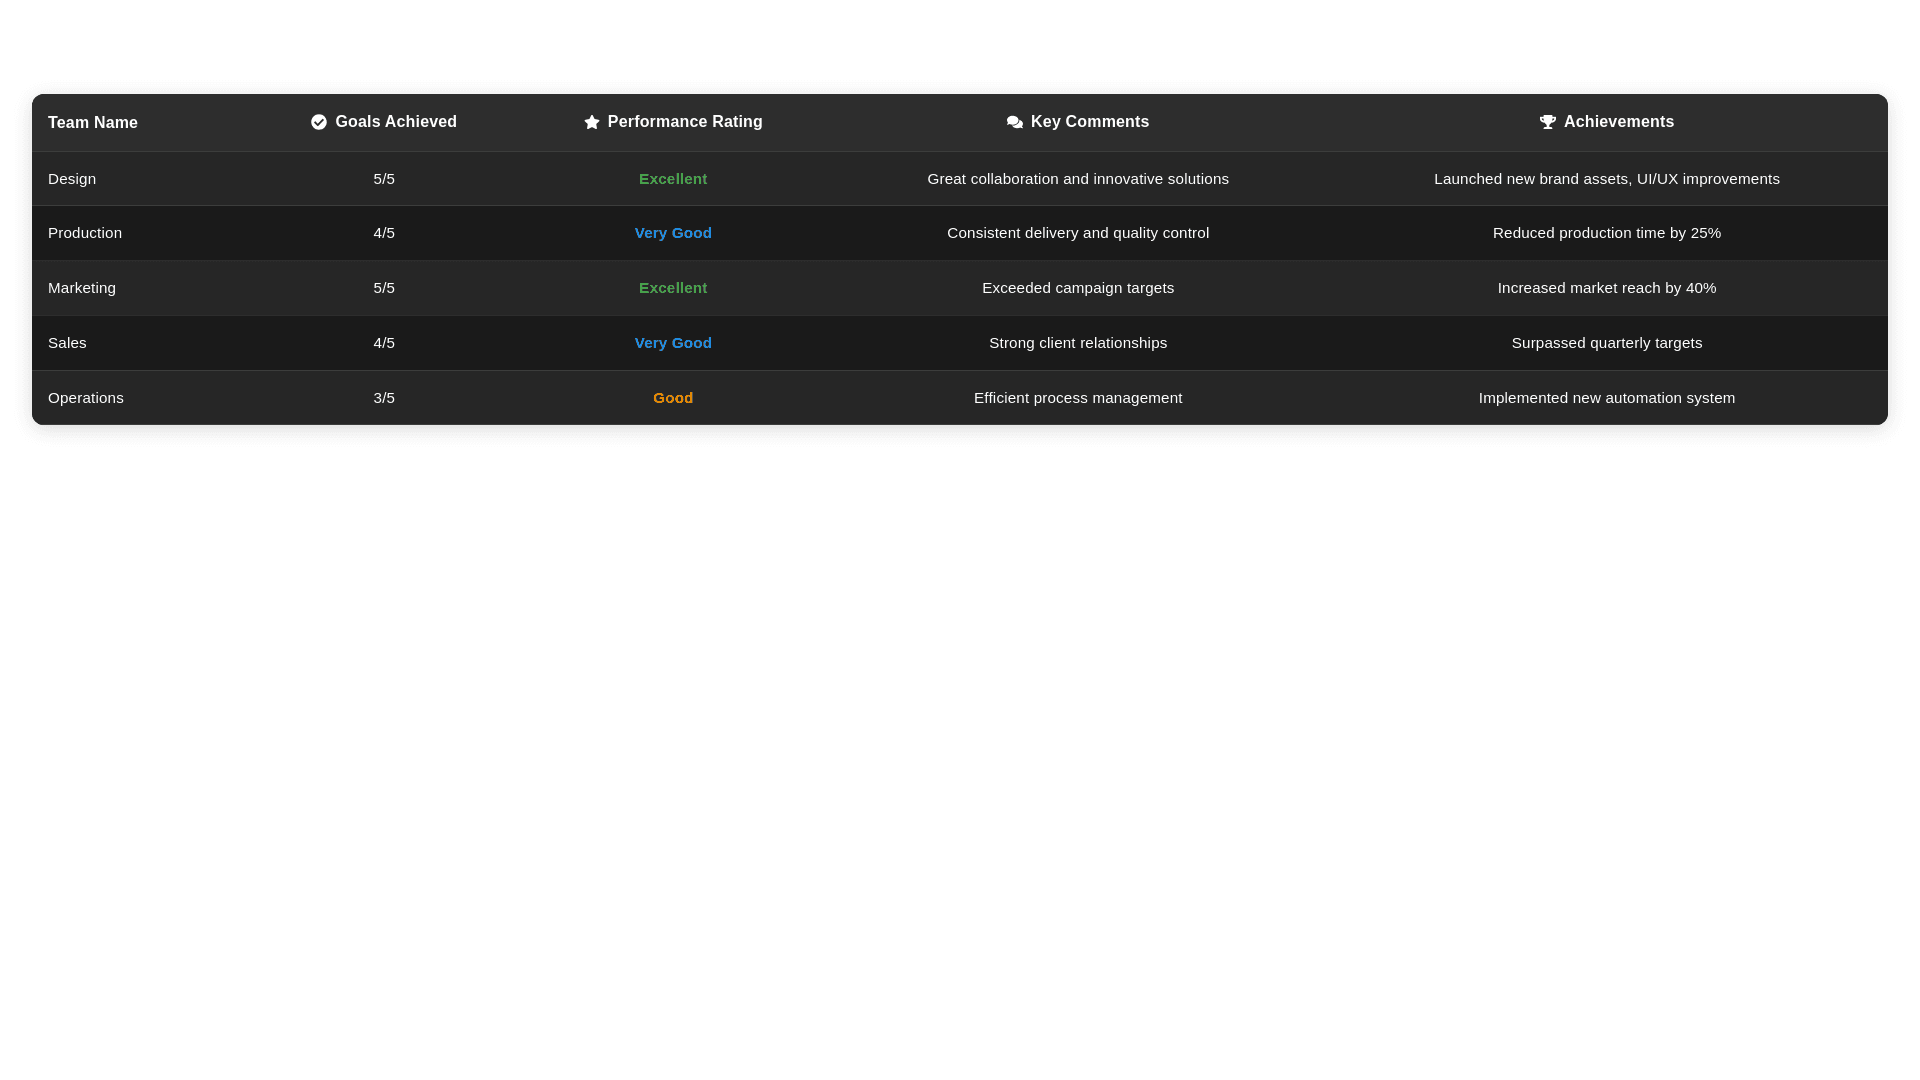Viewport: 1920px width, 1080px height.
Task: Click the 'Exceeded campaign targets' comment
Action: click(1078, 288)
